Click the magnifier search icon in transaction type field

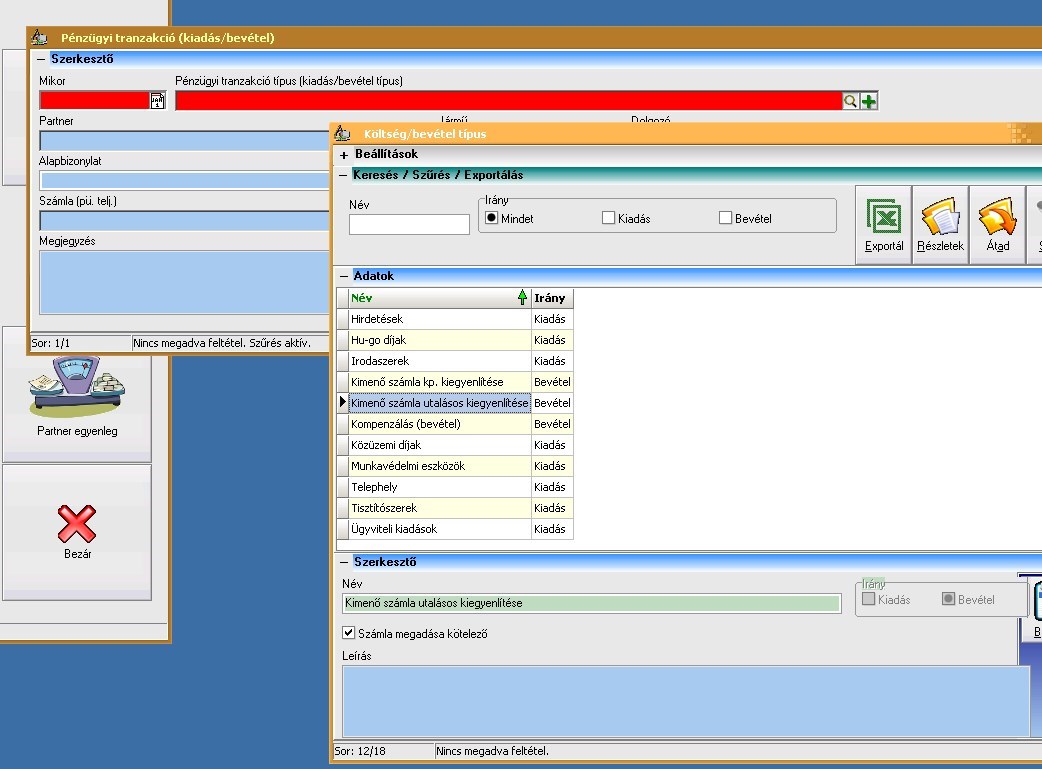850,101
